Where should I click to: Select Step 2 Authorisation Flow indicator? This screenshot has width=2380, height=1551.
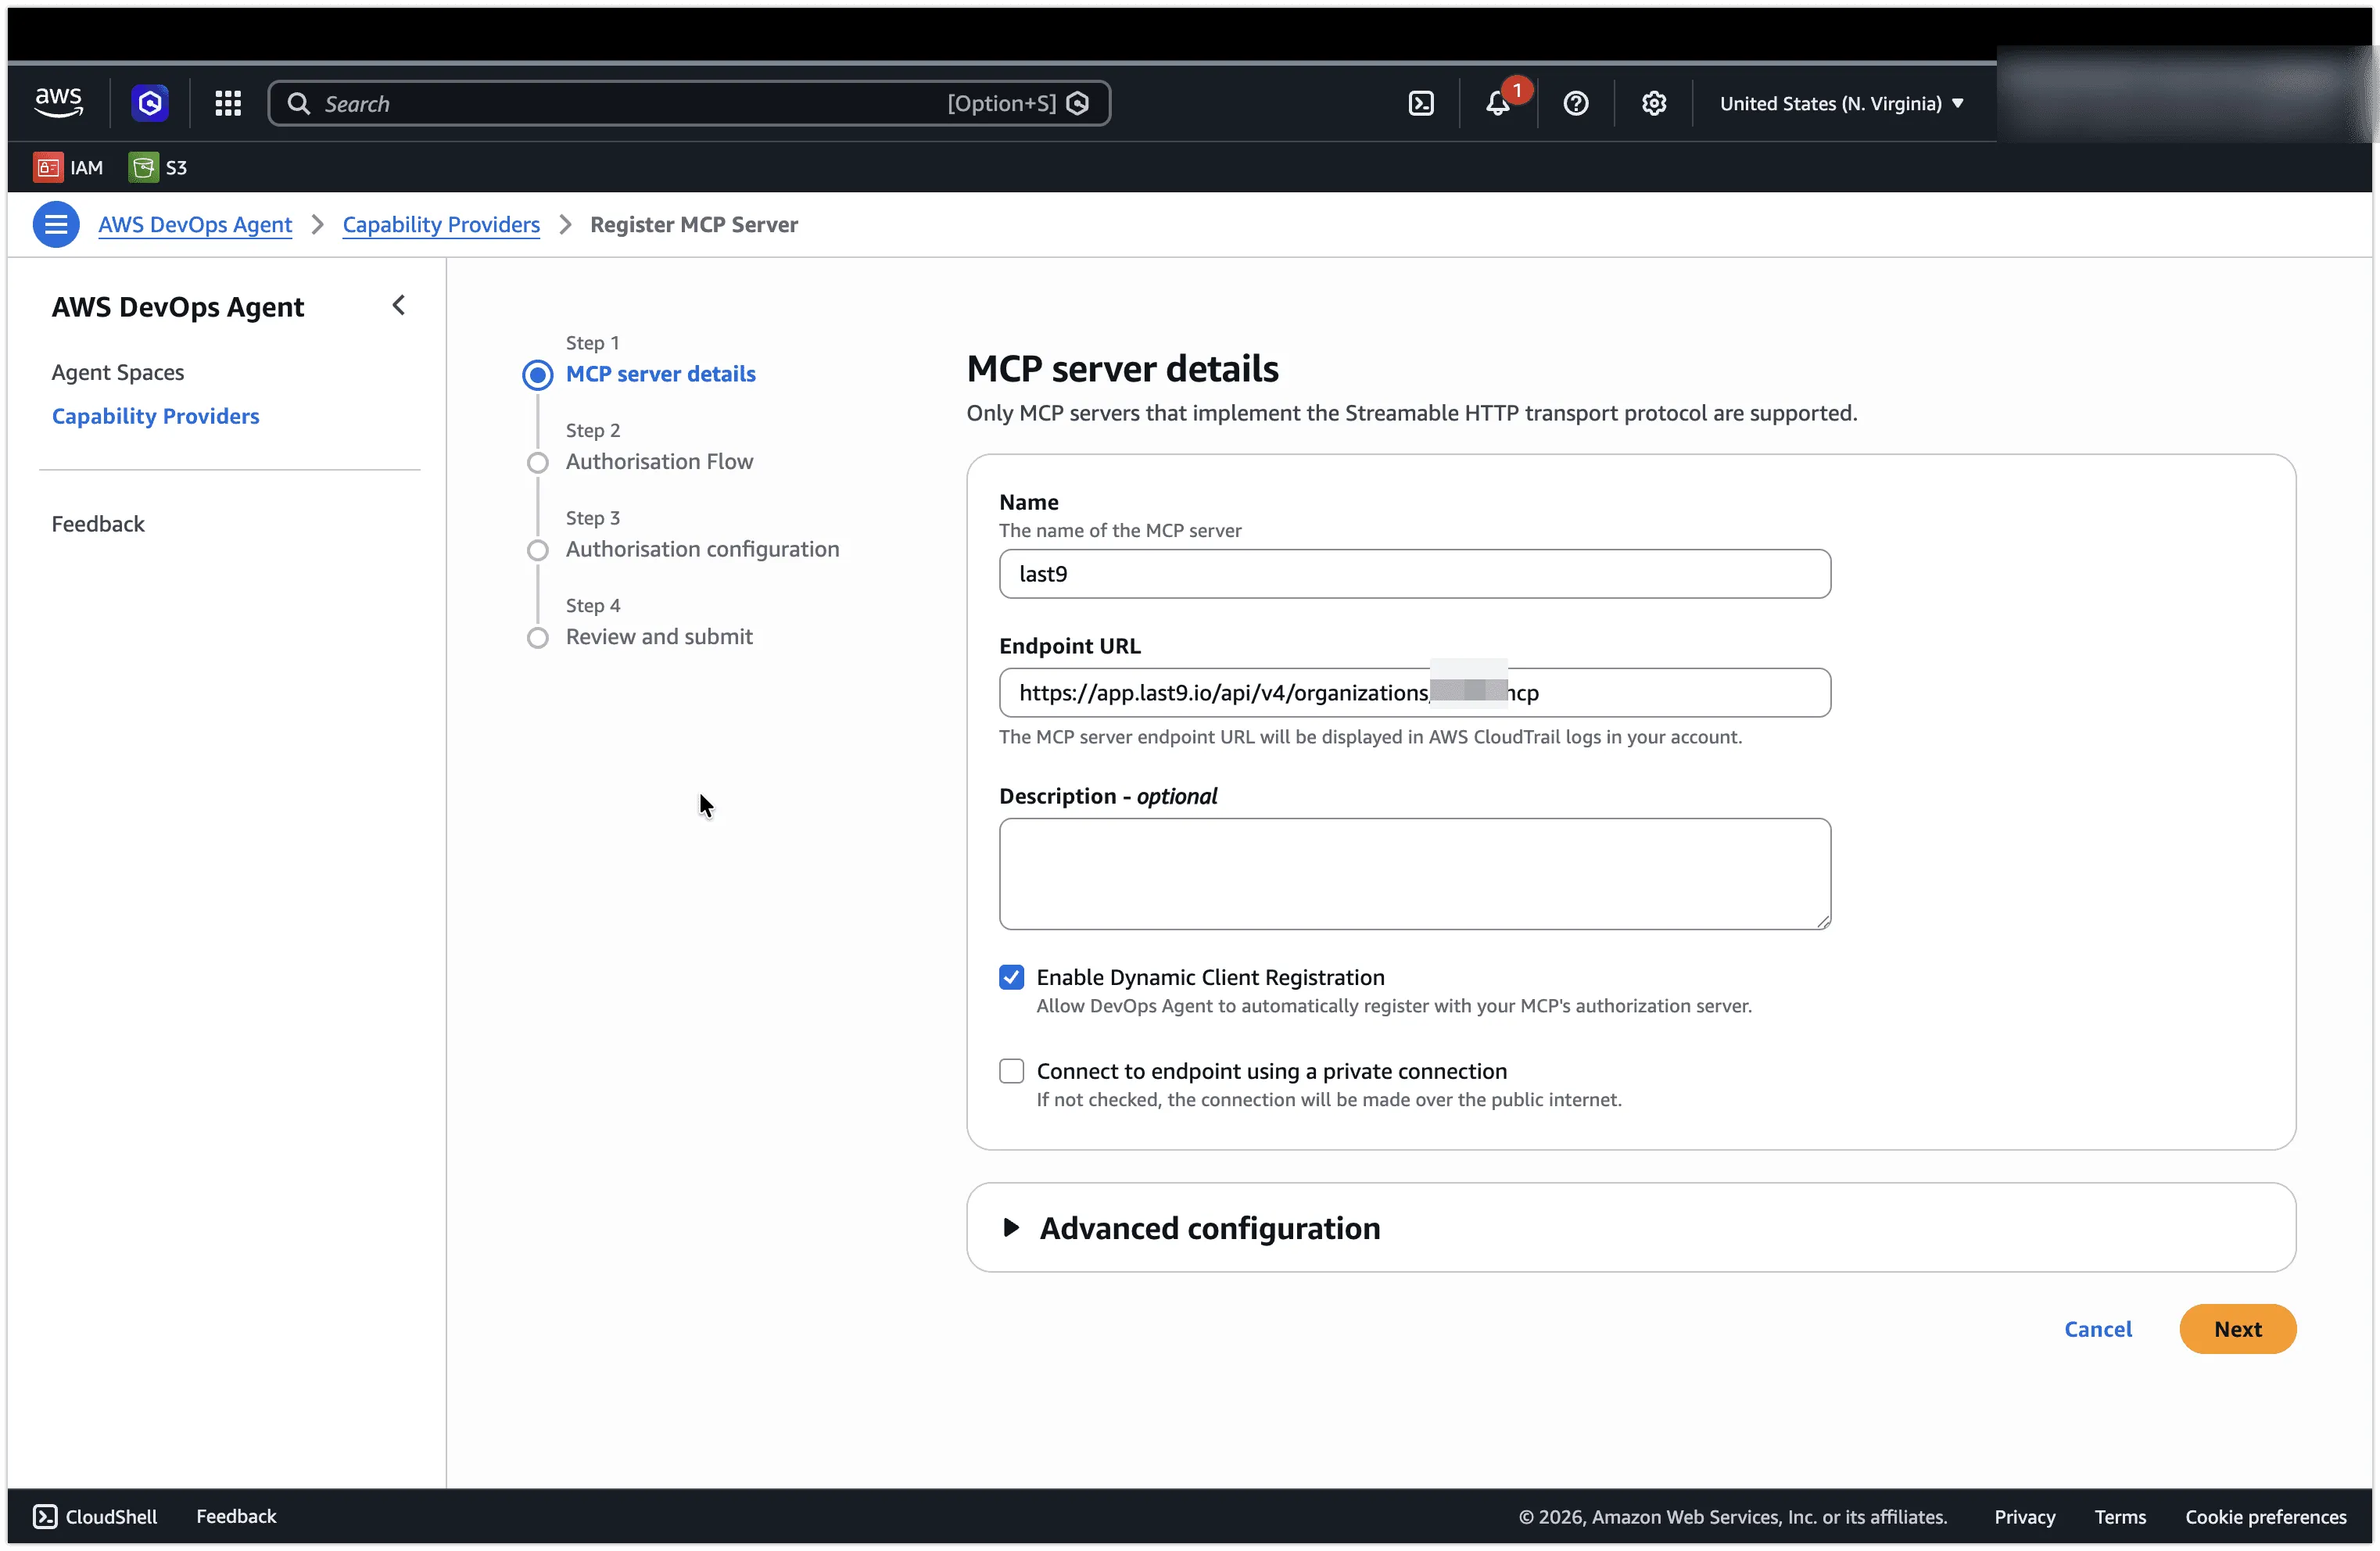[x=538, y=462]
